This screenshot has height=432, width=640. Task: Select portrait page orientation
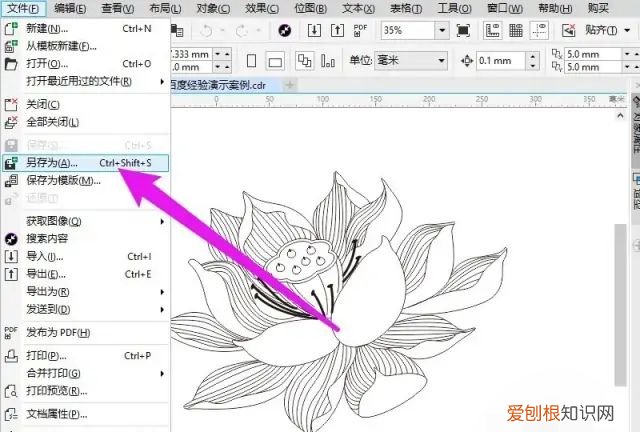pyautogui.click(x=252, y=61)
